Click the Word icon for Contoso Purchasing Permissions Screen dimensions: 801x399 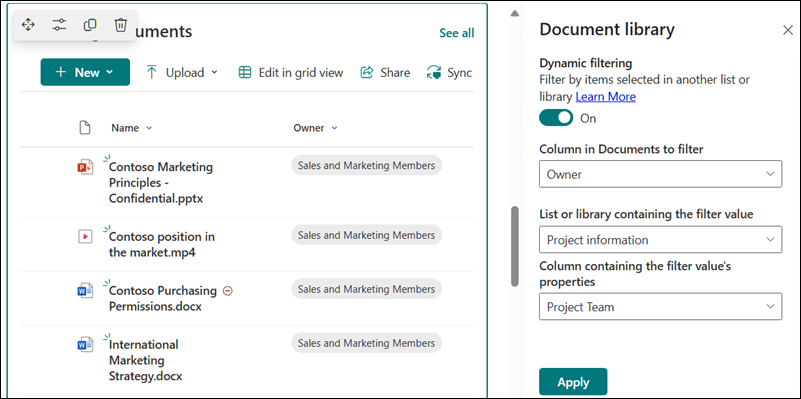click(x=85, y=291)
